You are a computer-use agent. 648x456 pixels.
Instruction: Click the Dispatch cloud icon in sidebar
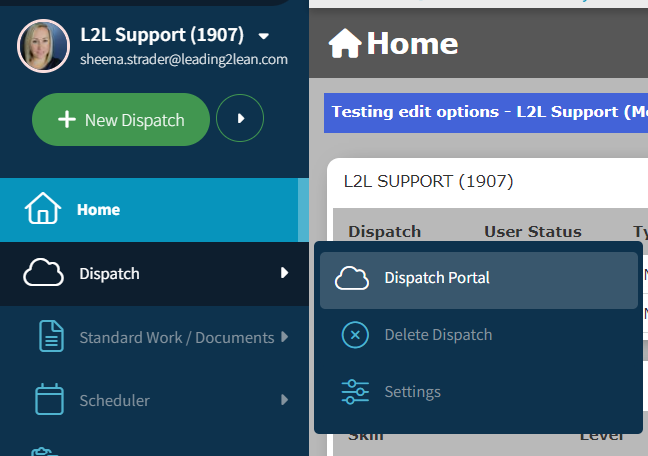(43, 273)
